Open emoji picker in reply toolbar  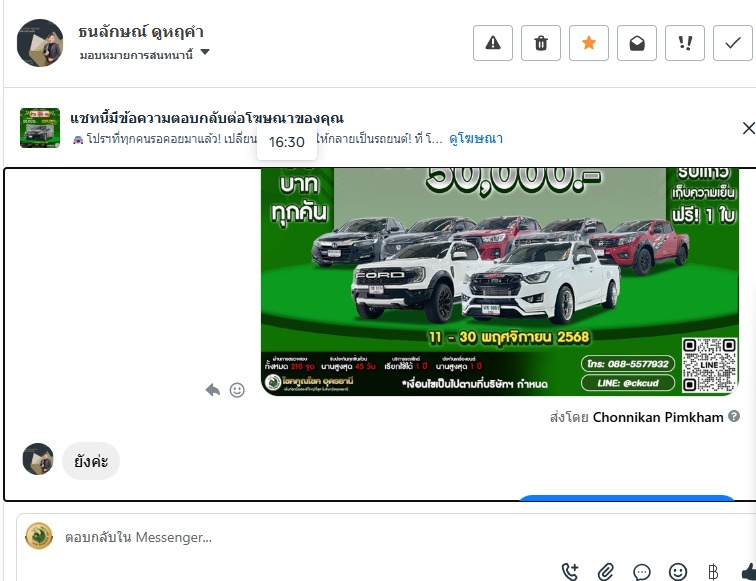(x=677, y=572)
